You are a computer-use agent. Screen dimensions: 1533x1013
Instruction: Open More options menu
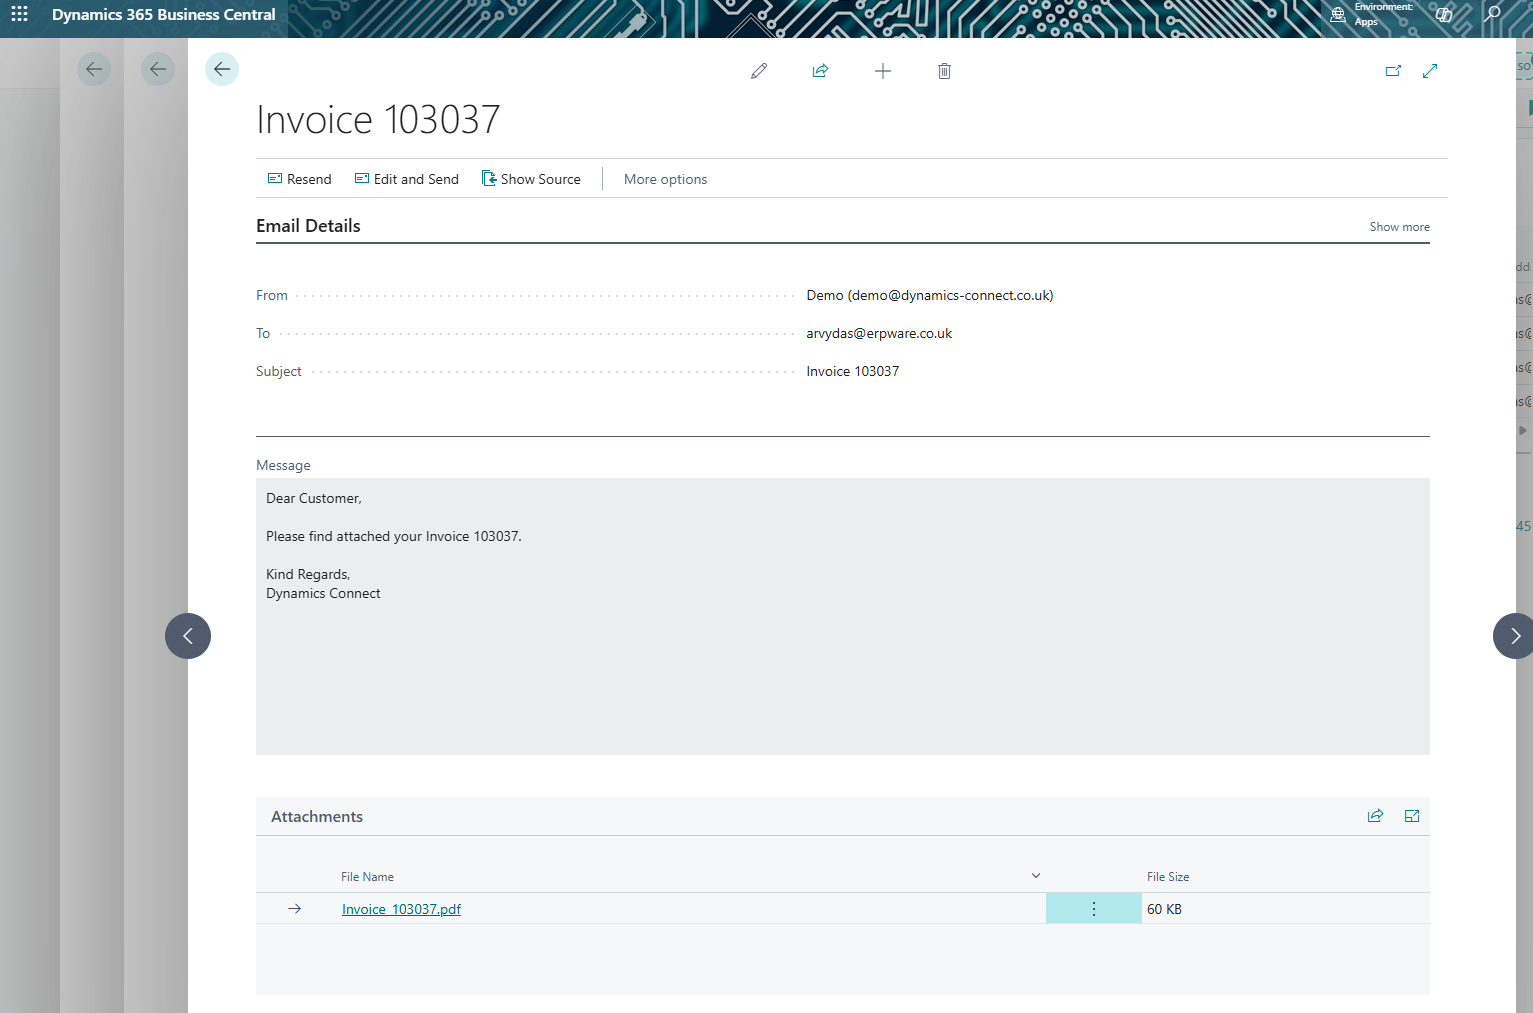665,179
